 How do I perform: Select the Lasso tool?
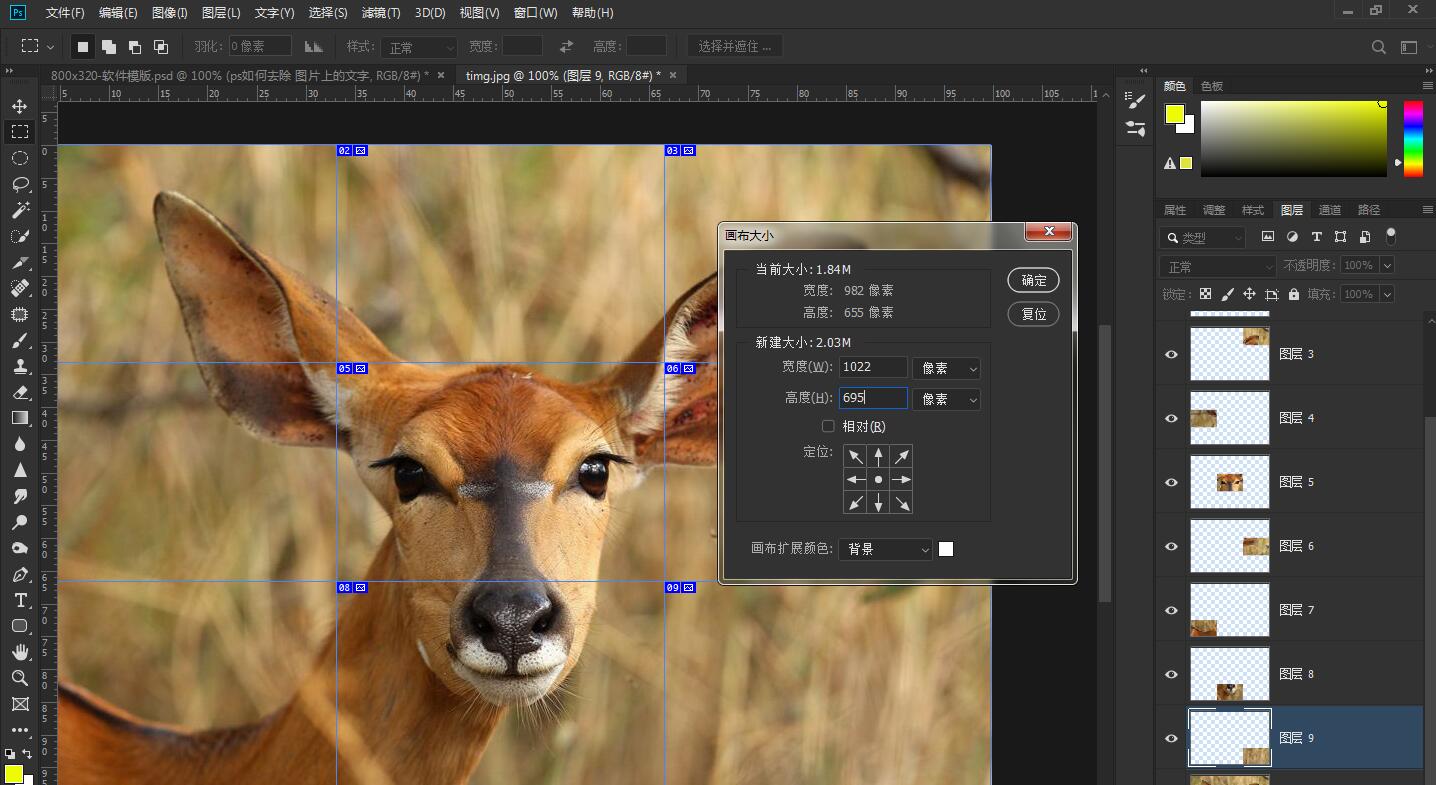[19, 184]
